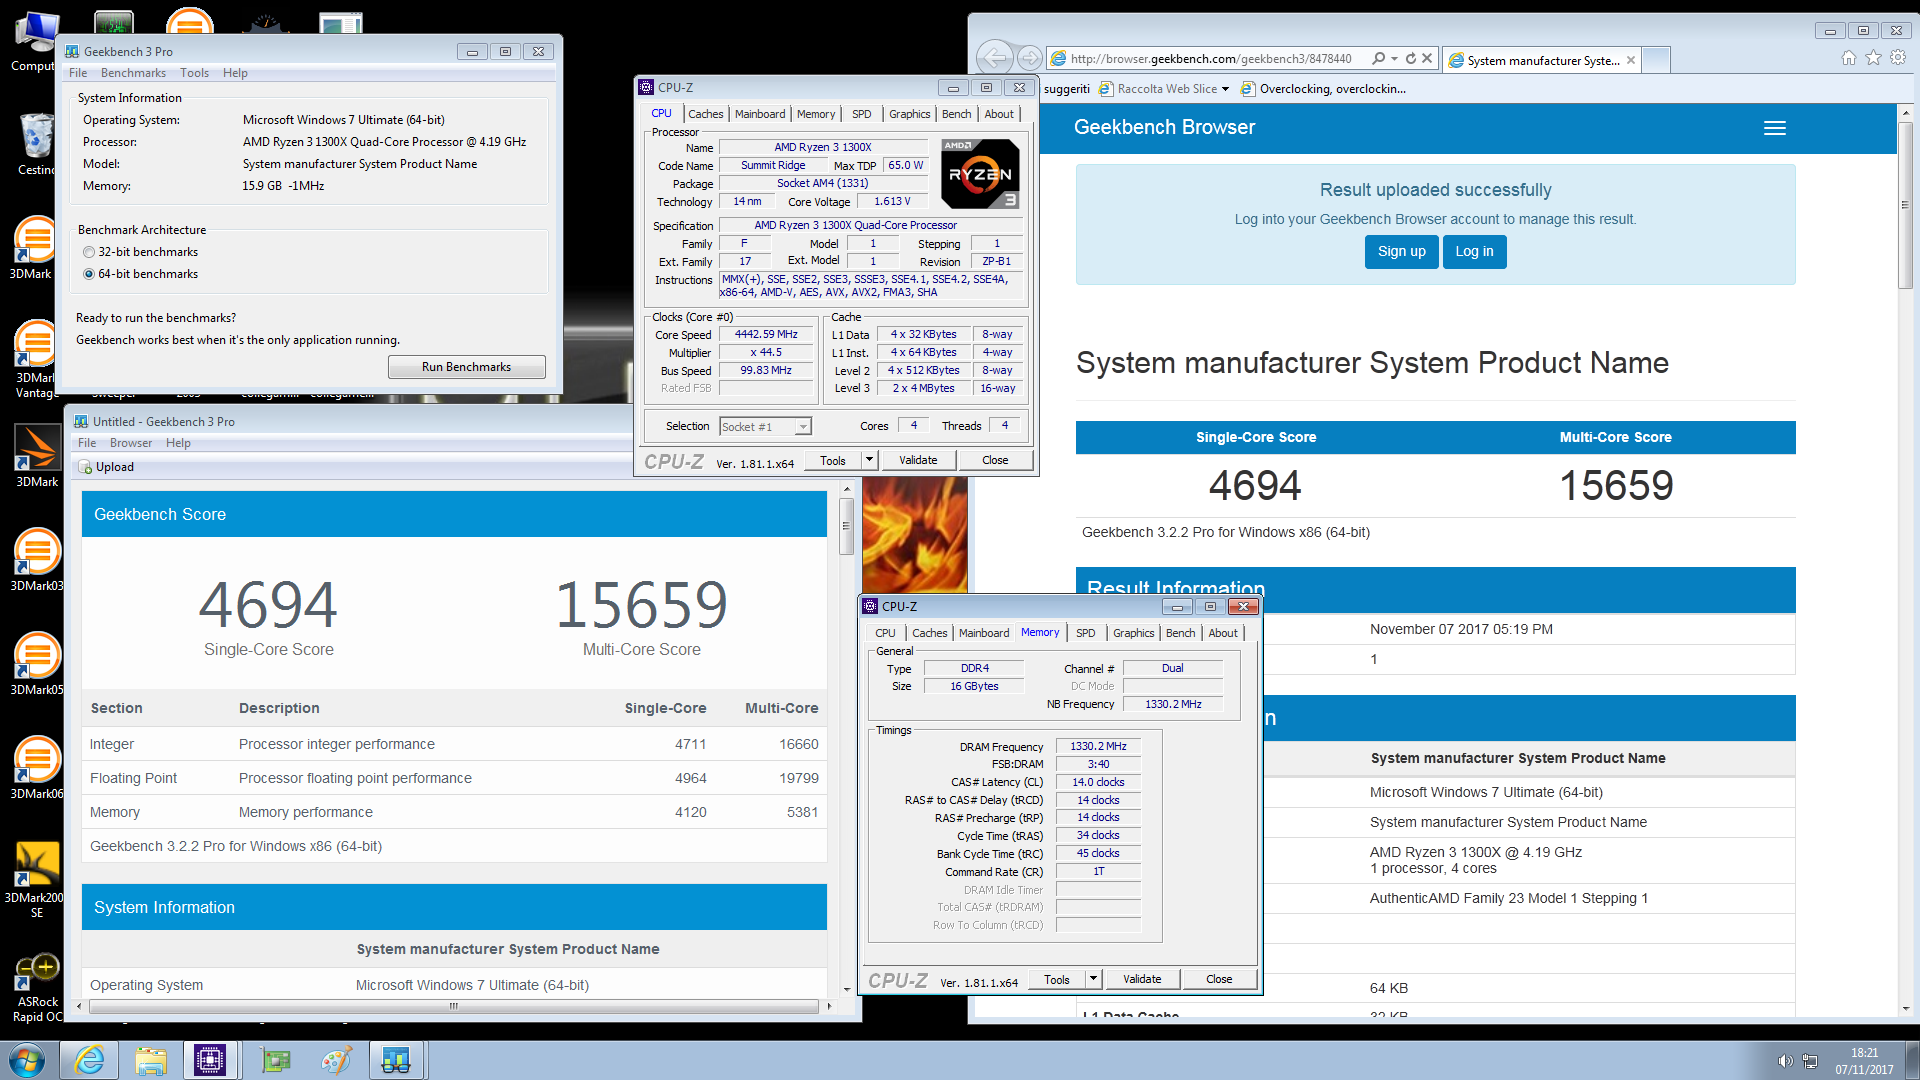The width and height of the screenshot is (1920, 1080).
Task: Go back in Internet Explorer
Action: (994, 57)
